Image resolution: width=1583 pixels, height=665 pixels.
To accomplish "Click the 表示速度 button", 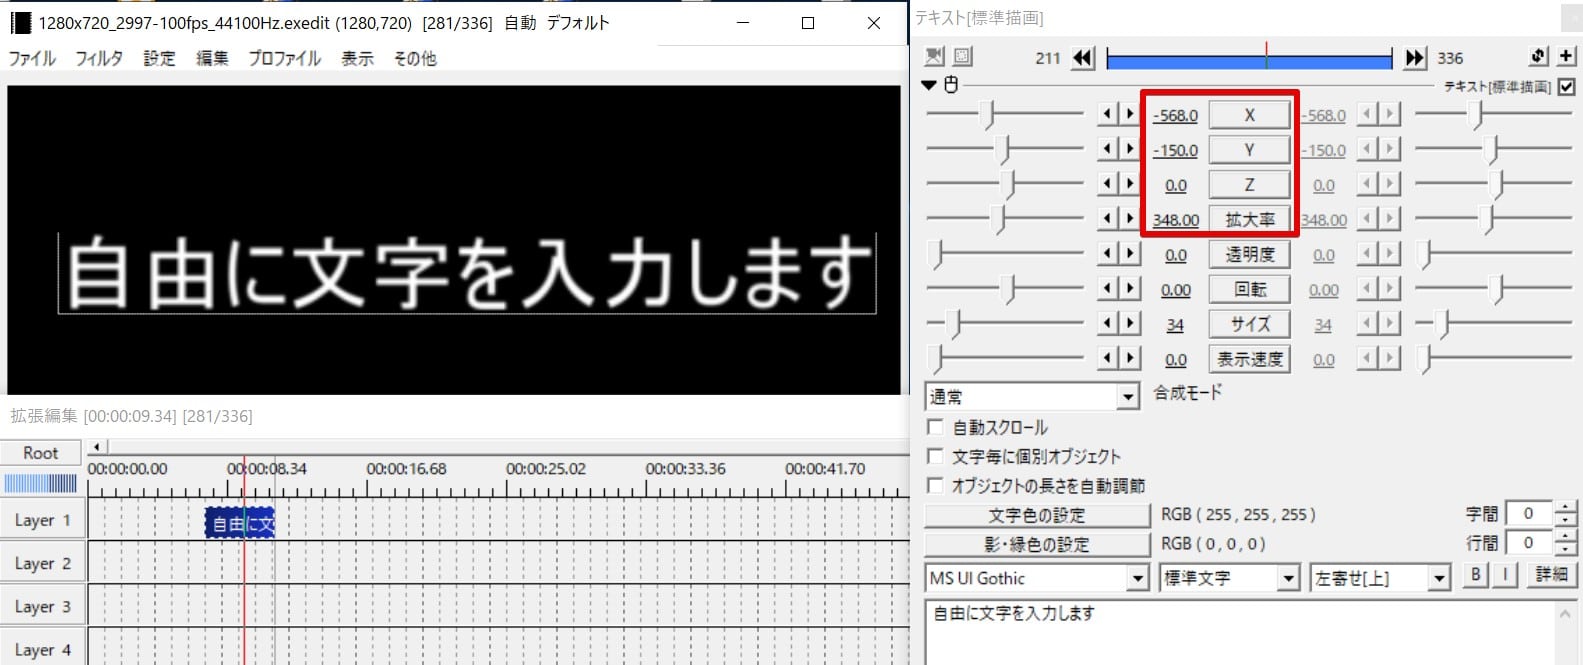I will (1249, 358).
